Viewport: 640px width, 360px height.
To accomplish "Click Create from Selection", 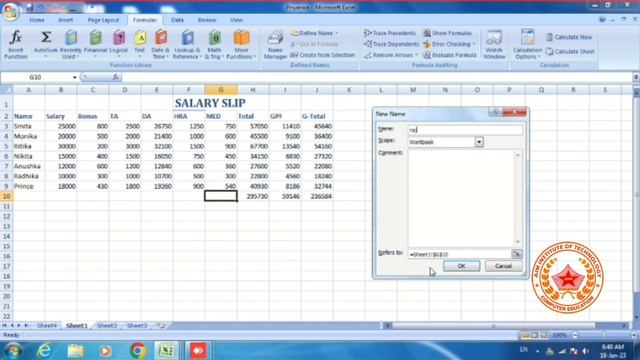I will pyautogui.click(x=322, y=55).
